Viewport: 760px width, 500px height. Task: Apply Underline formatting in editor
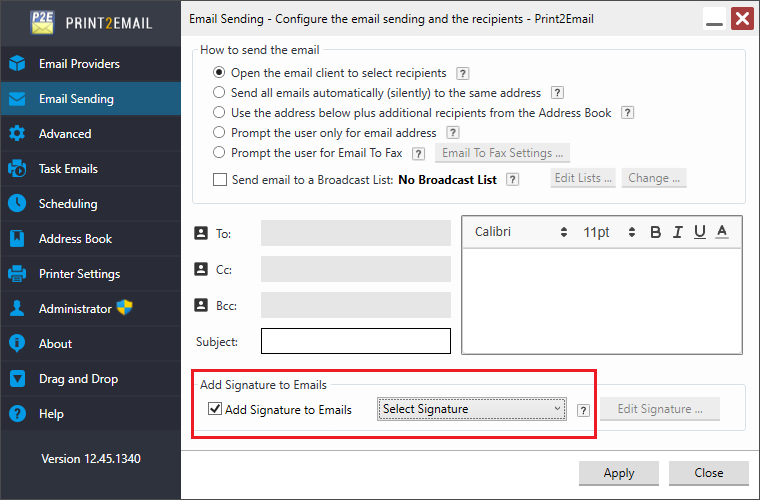pos(700,232)
